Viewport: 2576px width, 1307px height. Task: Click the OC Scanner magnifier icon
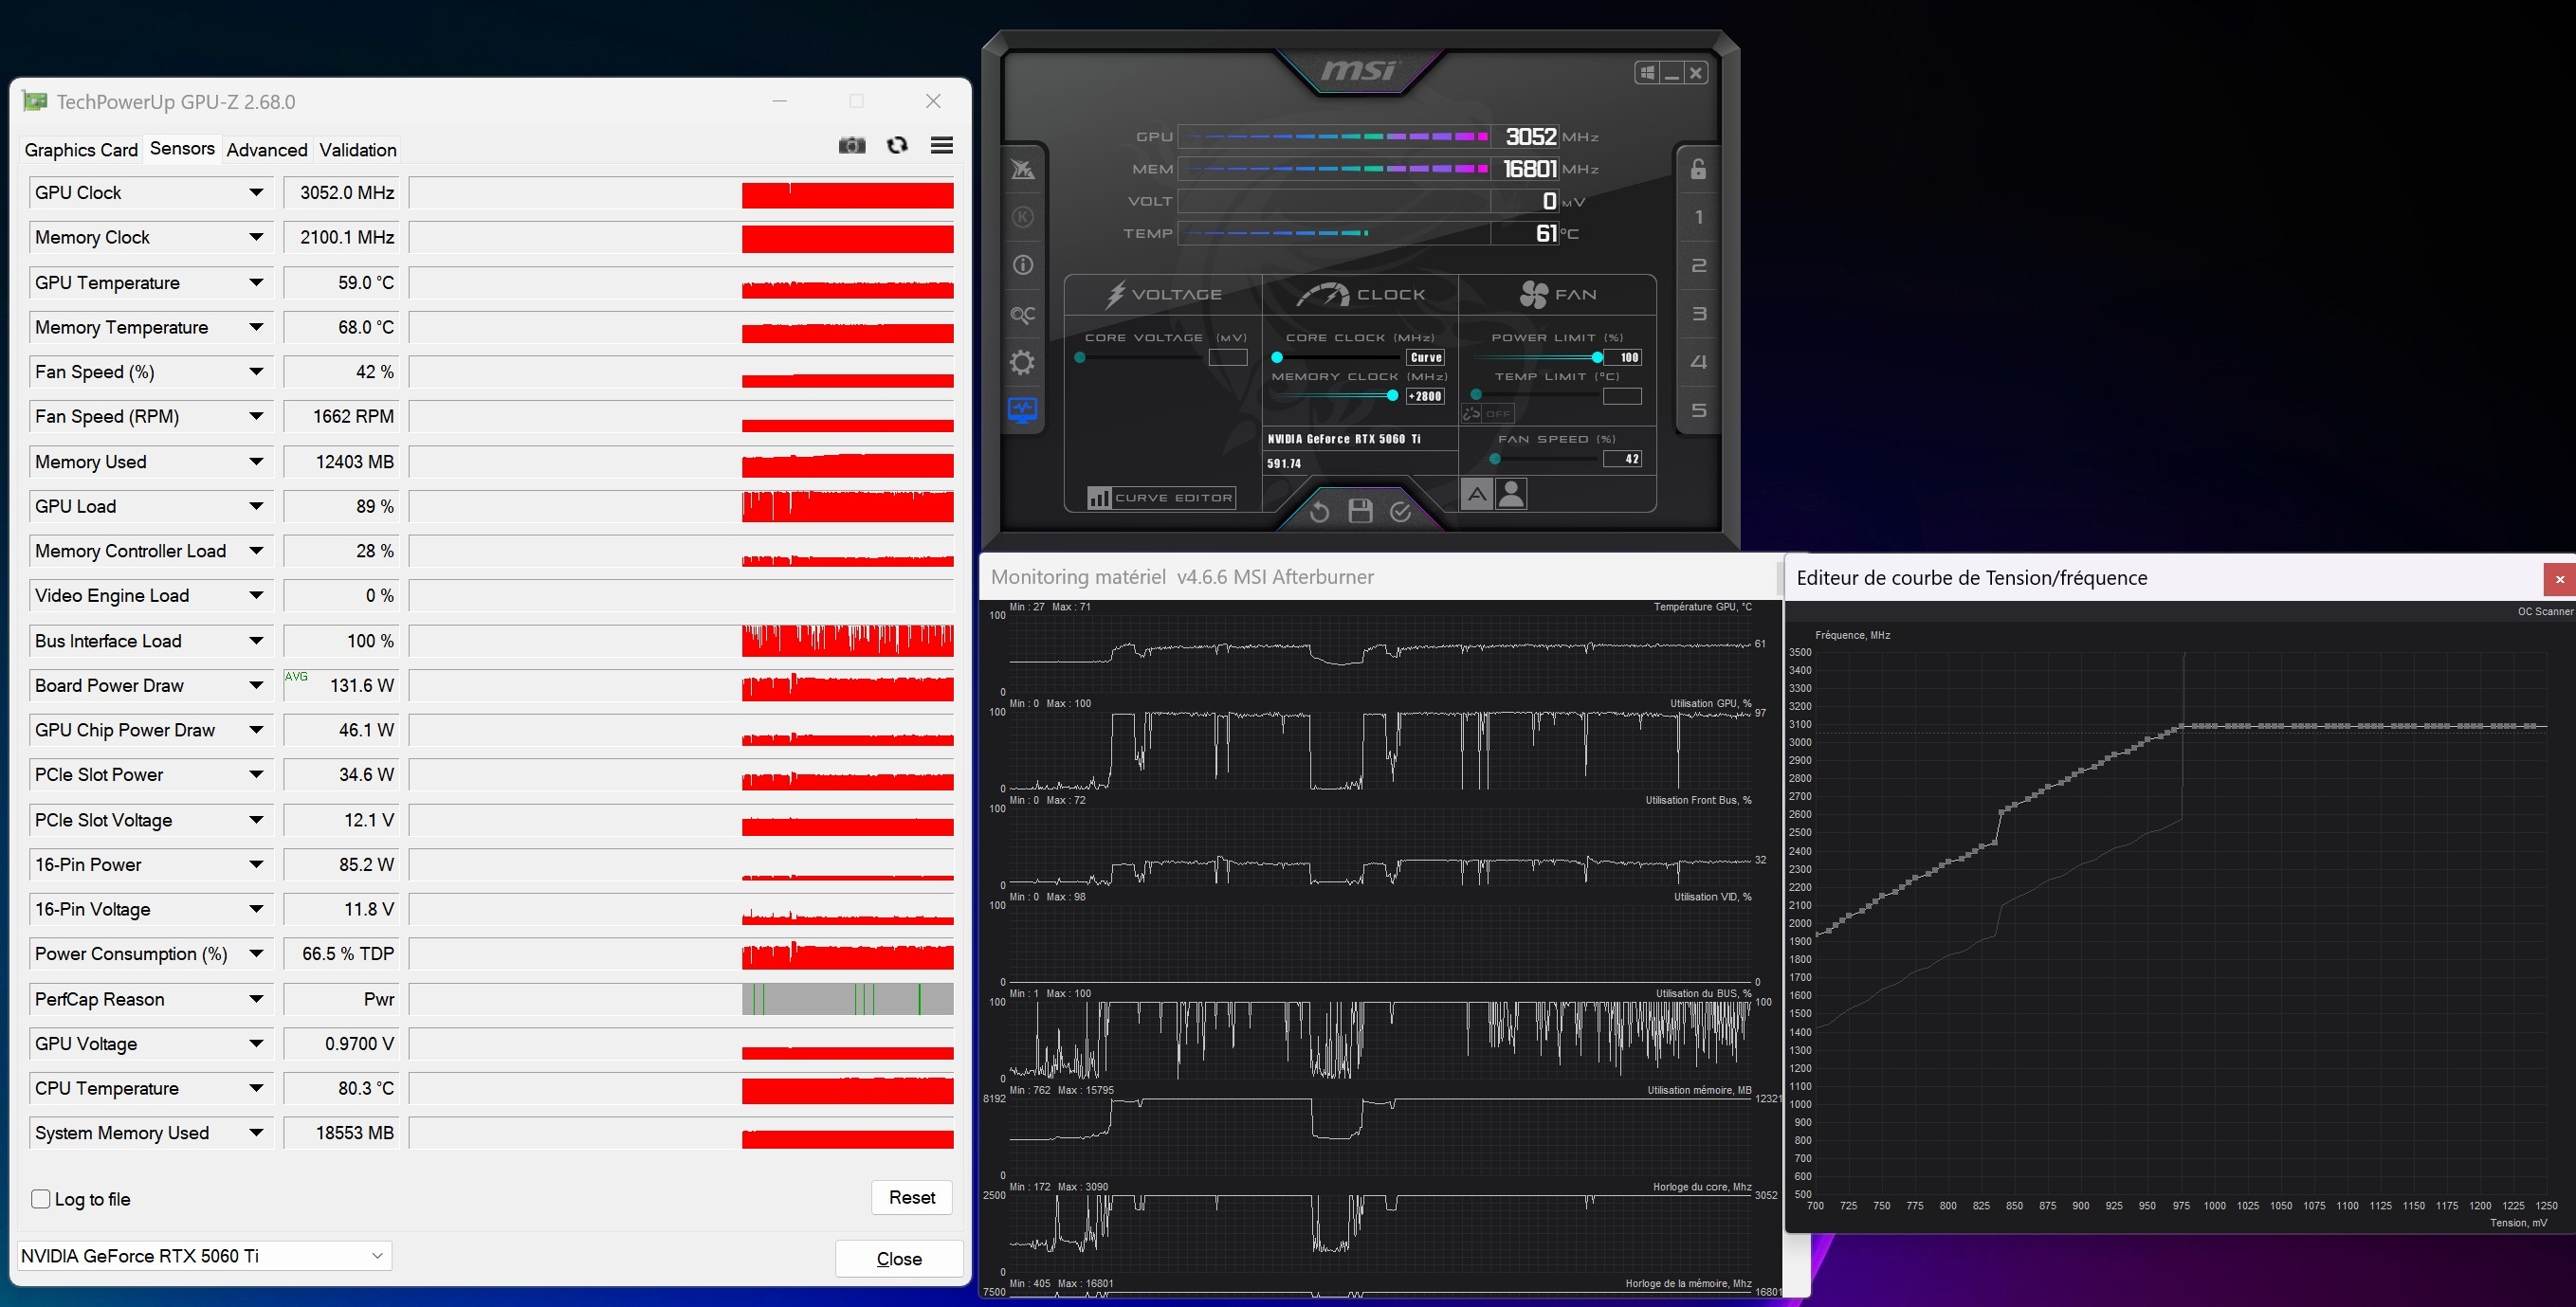(1022, 315)
